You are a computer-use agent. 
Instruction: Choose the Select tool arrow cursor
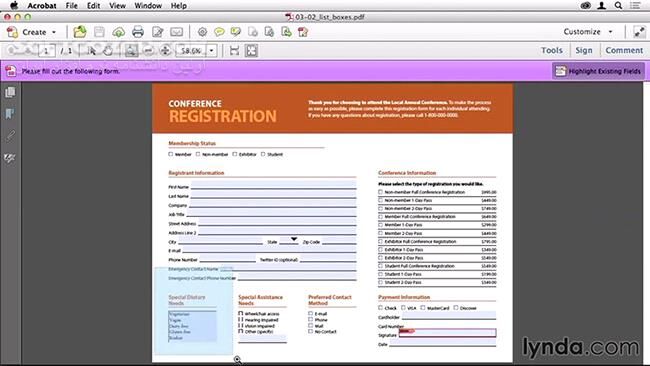click(x=92, y=51)
